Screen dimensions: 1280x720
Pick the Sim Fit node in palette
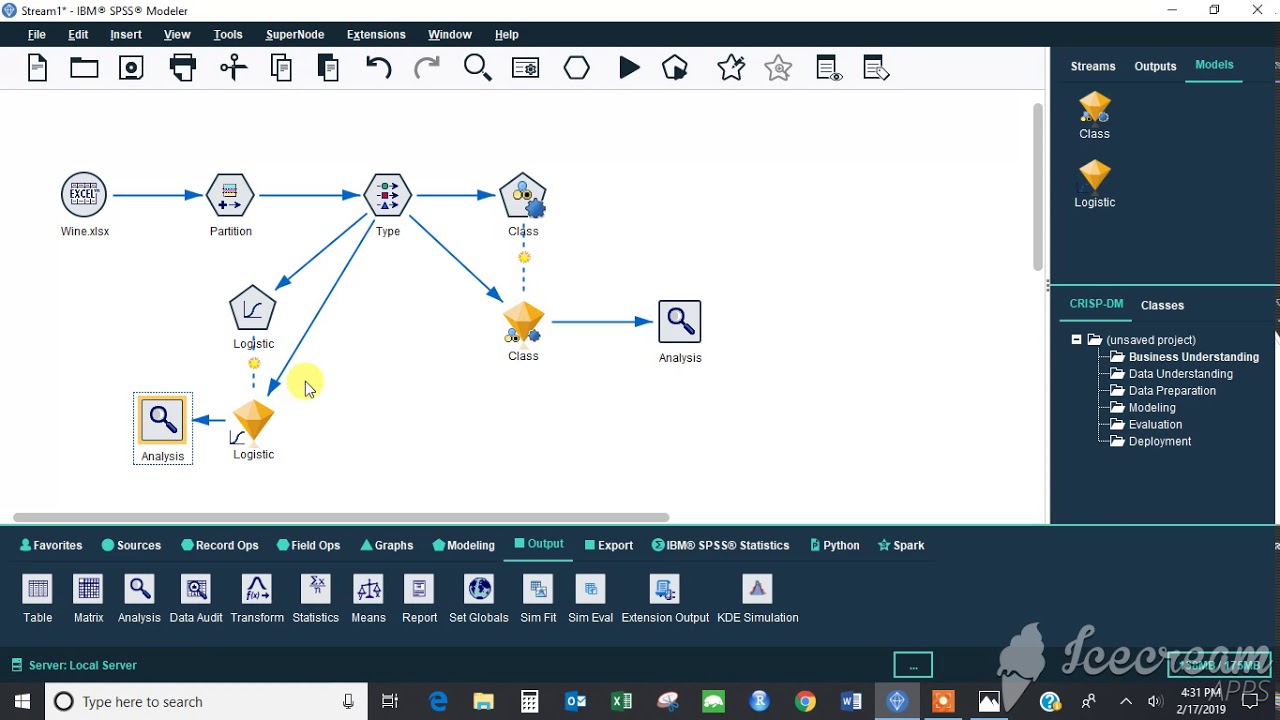(538, 598)
